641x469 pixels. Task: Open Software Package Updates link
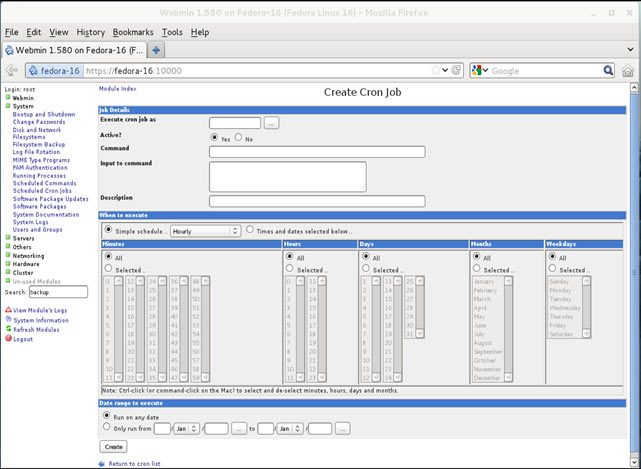point(51,199)
